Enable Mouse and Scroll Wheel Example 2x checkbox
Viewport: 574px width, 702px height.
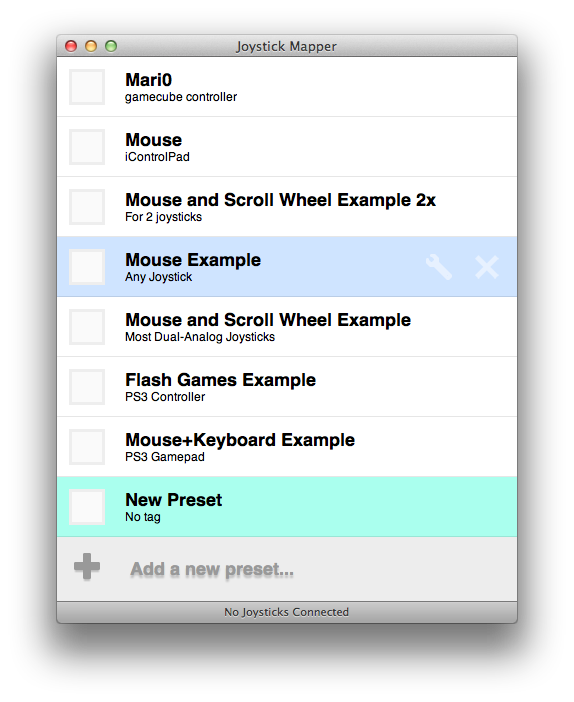(87, 207)
